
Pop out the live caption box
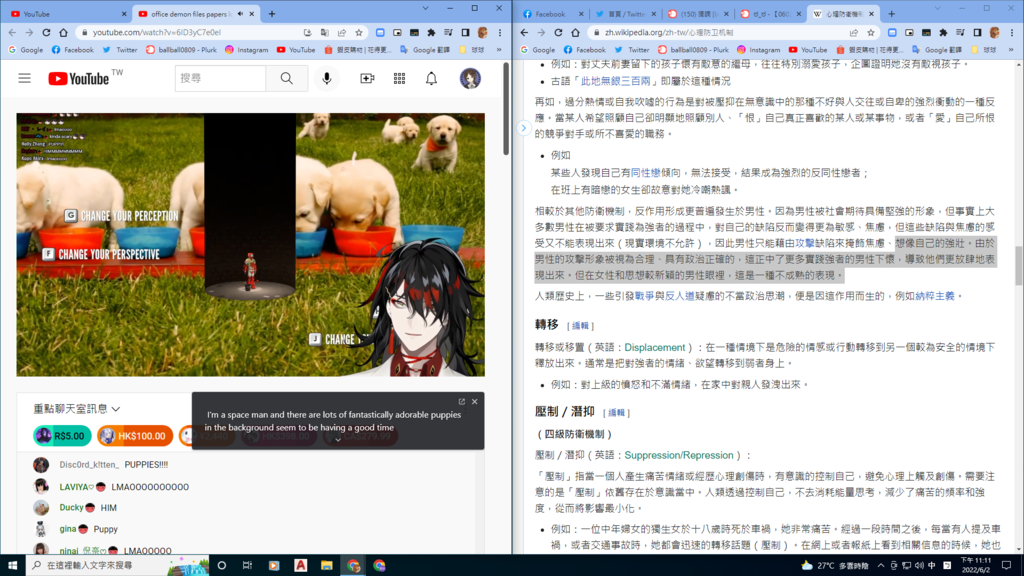tap(461, 402)
